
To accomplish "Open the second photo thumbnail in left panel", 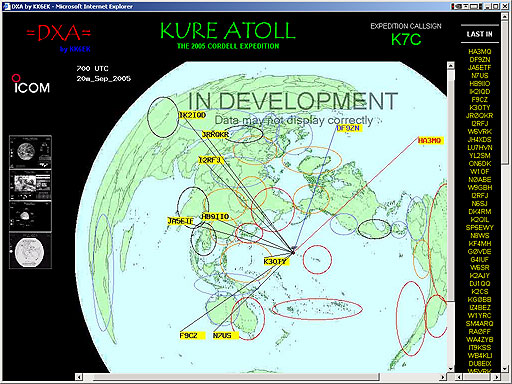I will 30,184.
